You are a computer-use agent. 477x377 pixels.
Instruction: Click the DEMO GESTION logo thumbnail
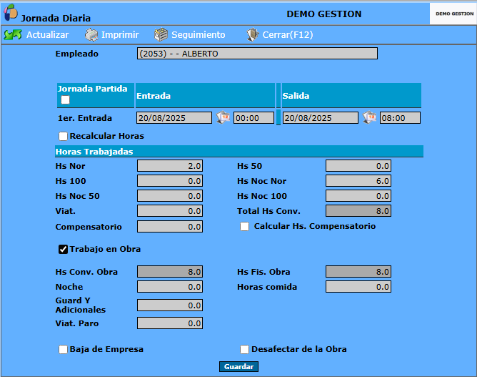[453, 14]
